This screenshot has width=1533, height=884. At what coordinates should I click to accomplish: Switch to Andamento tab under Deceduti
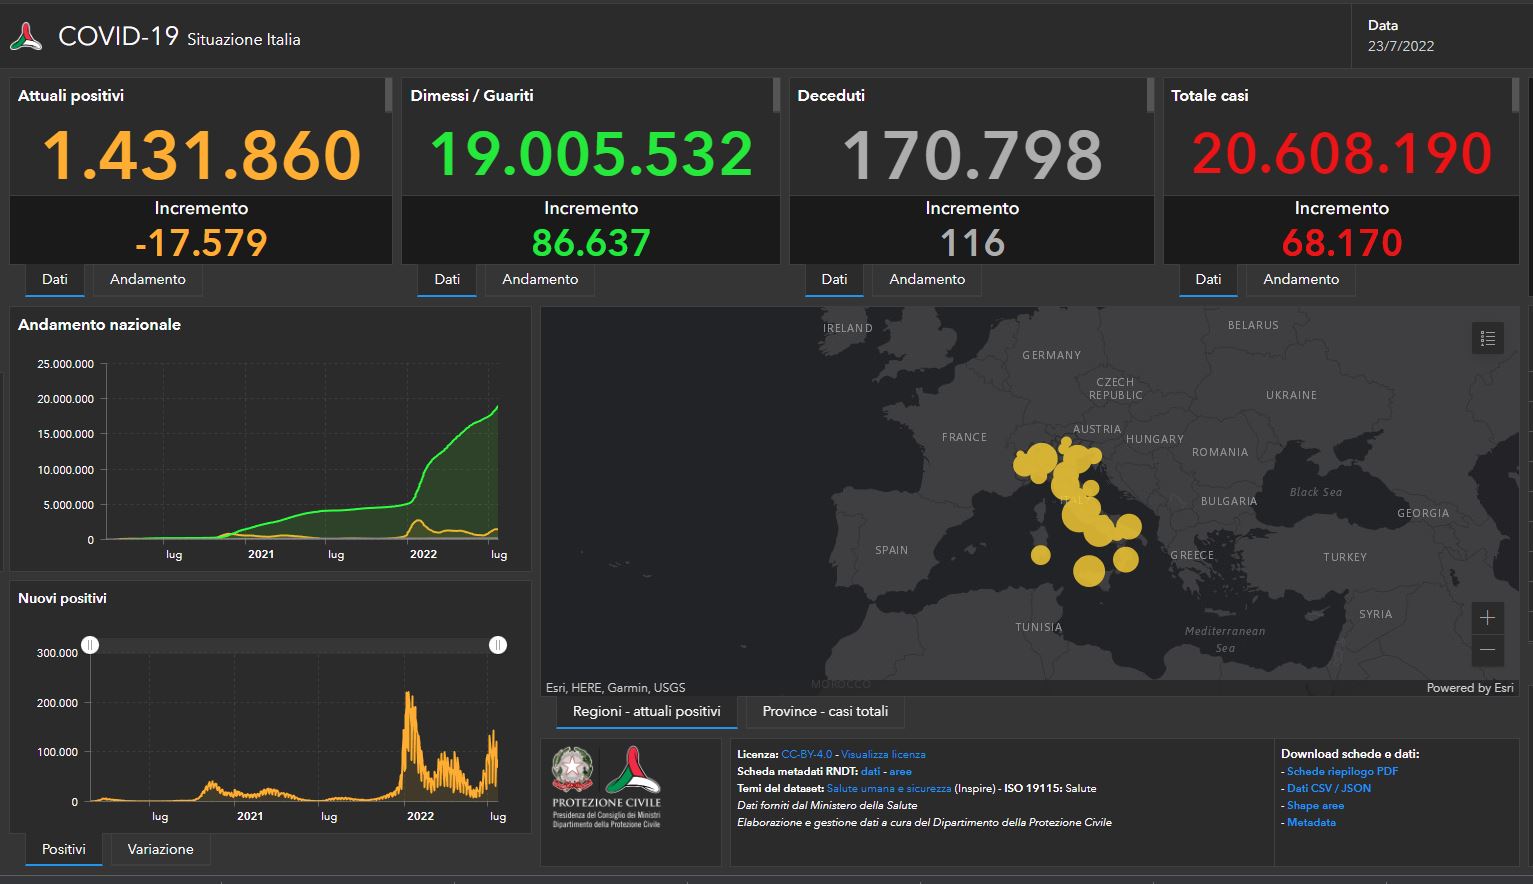[927, 280]
